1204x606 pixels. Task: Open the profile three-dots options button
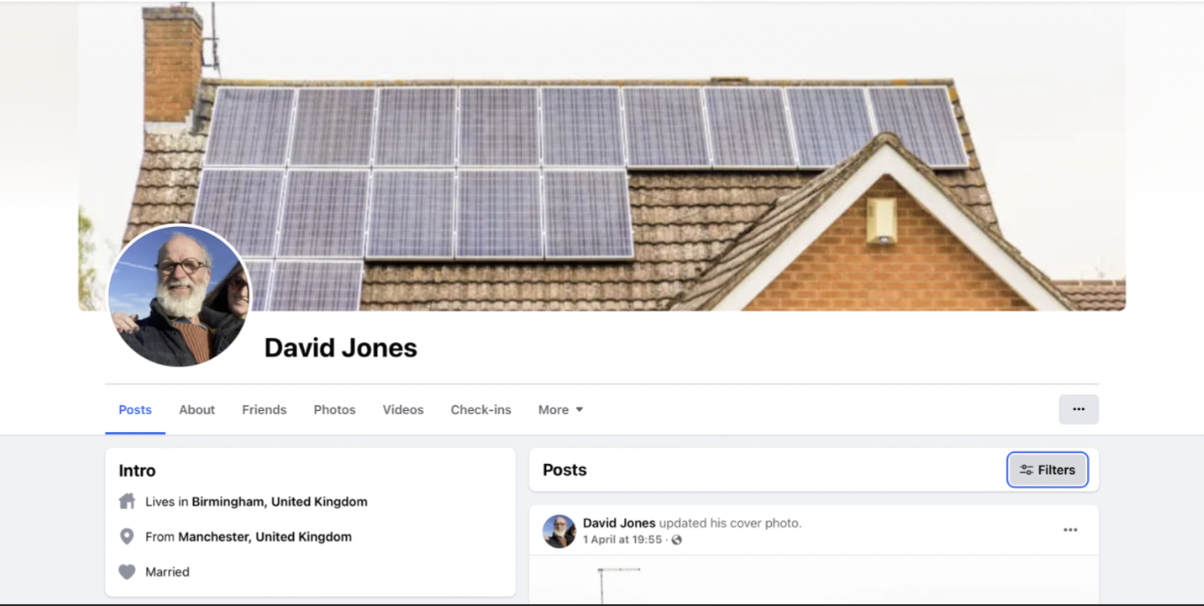point(1078,409)
